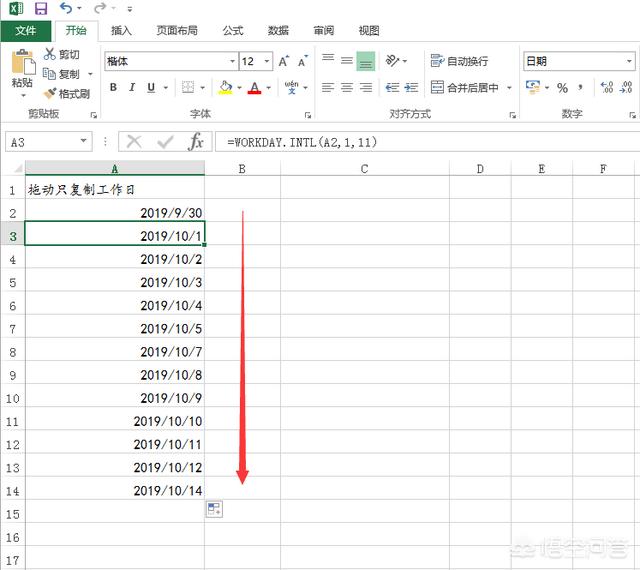Toggle Bold formatting
Viewport: 640px width, 570px height.
pos(113,88)
